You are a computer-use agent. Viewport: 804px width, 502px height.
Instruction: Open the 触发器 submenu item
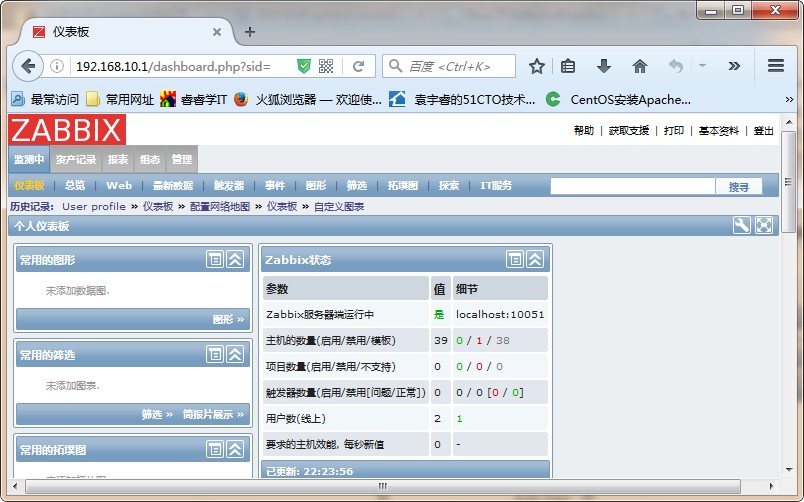[229, 185]
